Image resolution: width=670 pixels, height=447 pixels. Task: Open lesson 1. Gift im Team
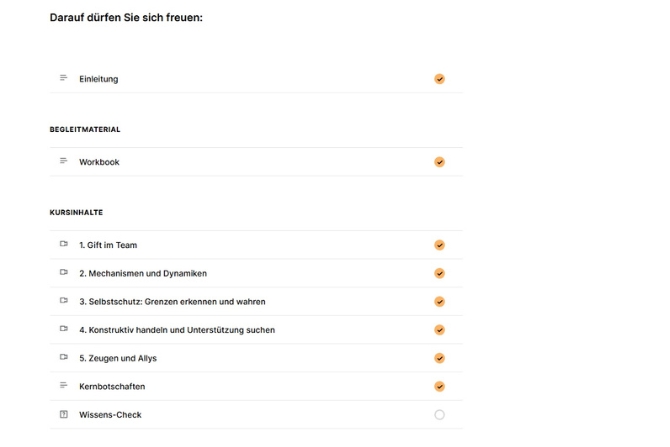pos(108,245)
